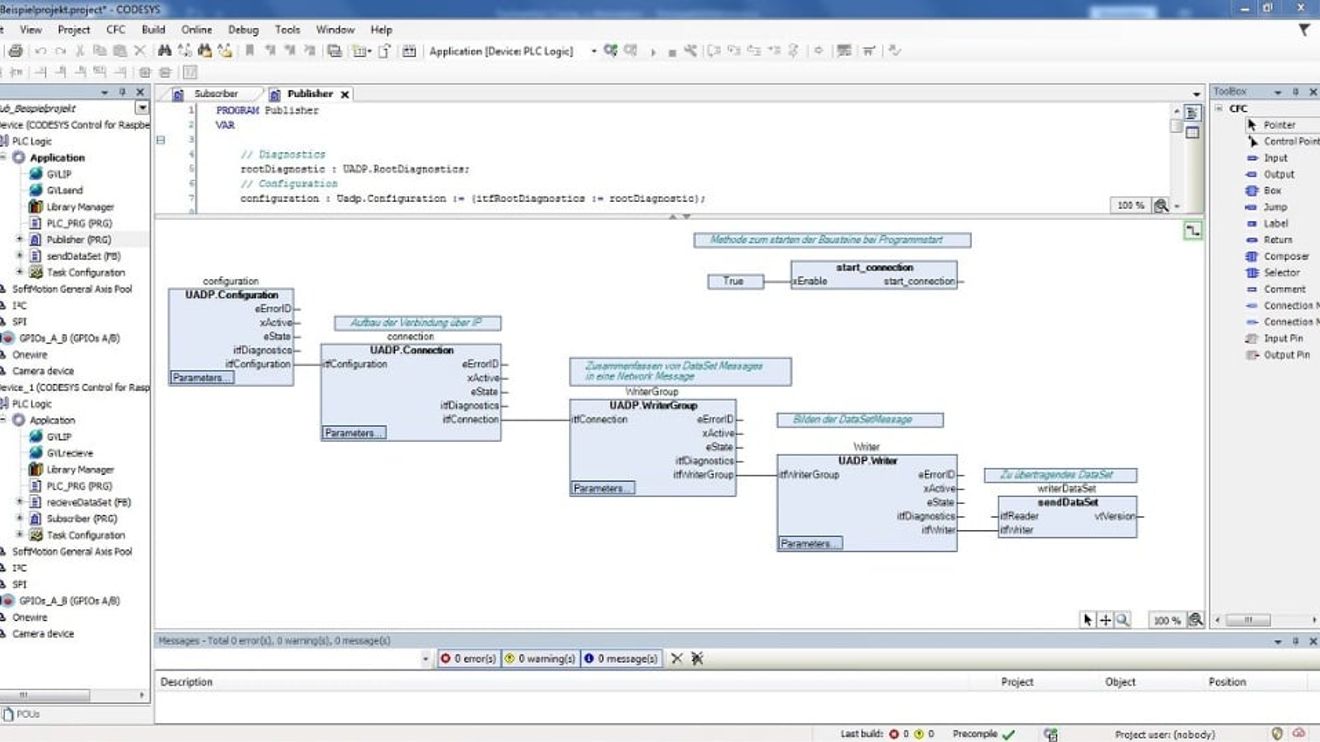Click the Description column header
Viewport: 1320px width, 742px height.
click(x=187, y=682)
